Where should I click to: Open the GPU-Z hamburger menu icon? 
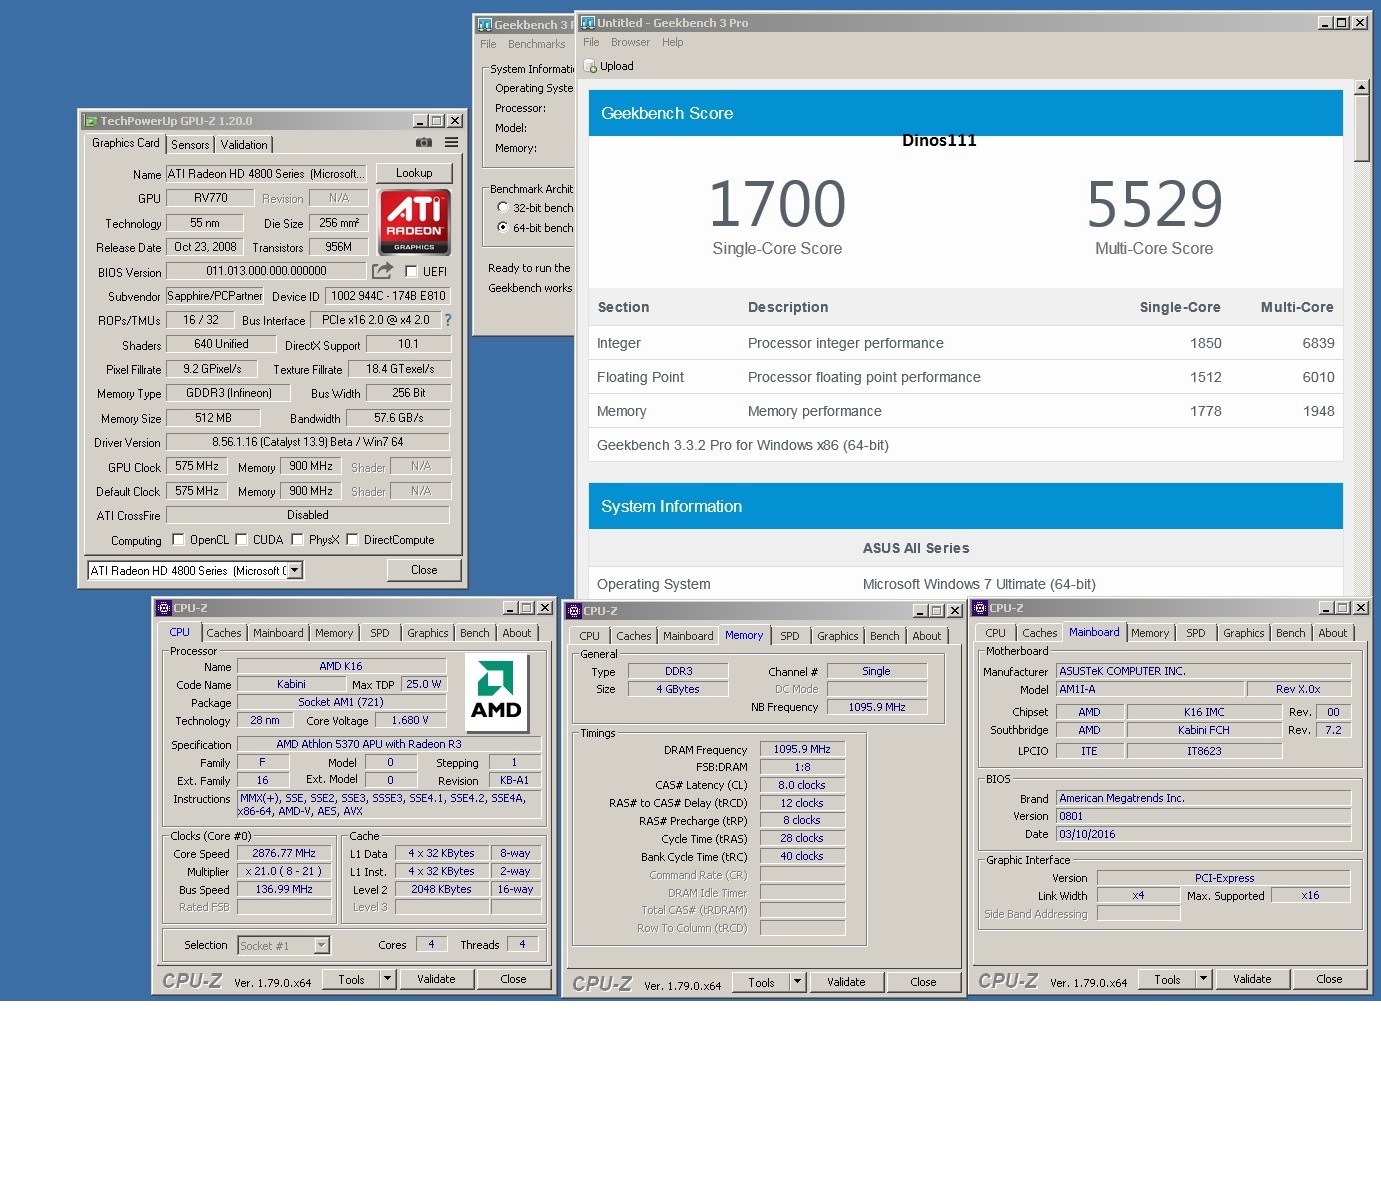(x=452, y=143)
